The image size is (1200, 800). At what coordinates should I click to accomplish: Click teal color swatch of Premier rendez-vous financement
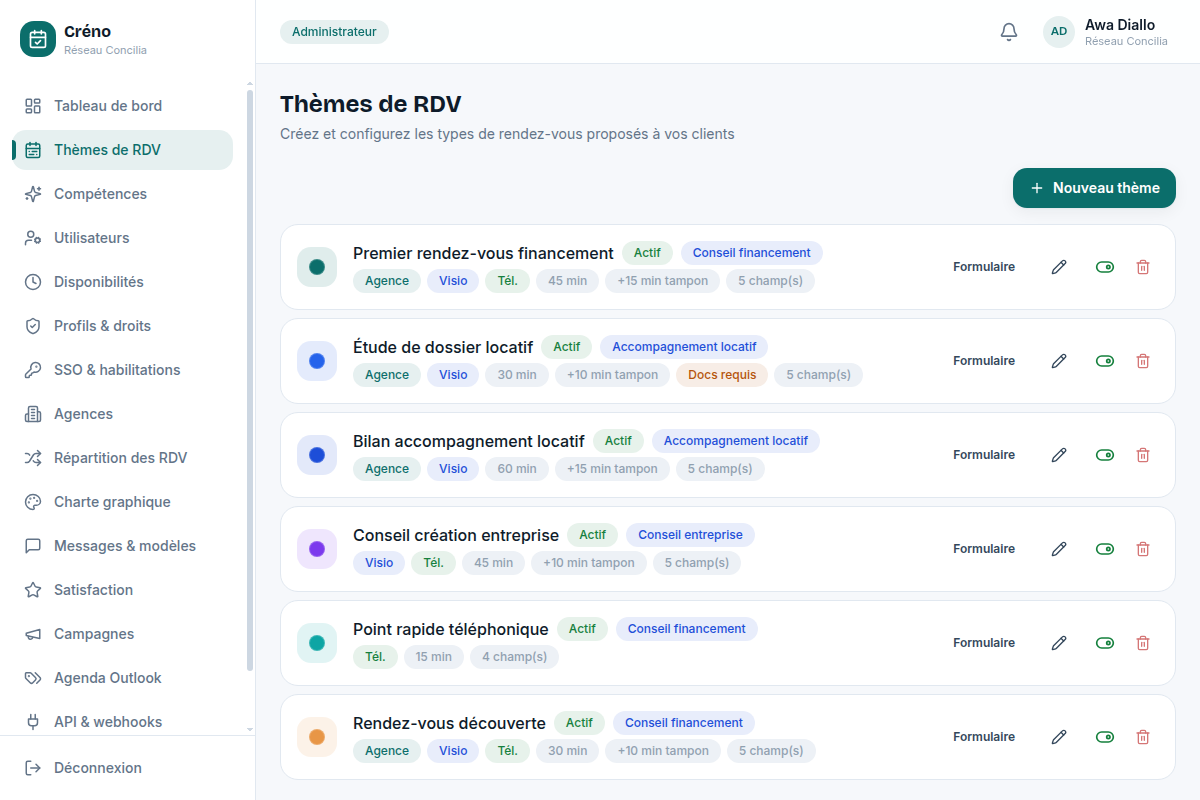(x=317, y=267)
